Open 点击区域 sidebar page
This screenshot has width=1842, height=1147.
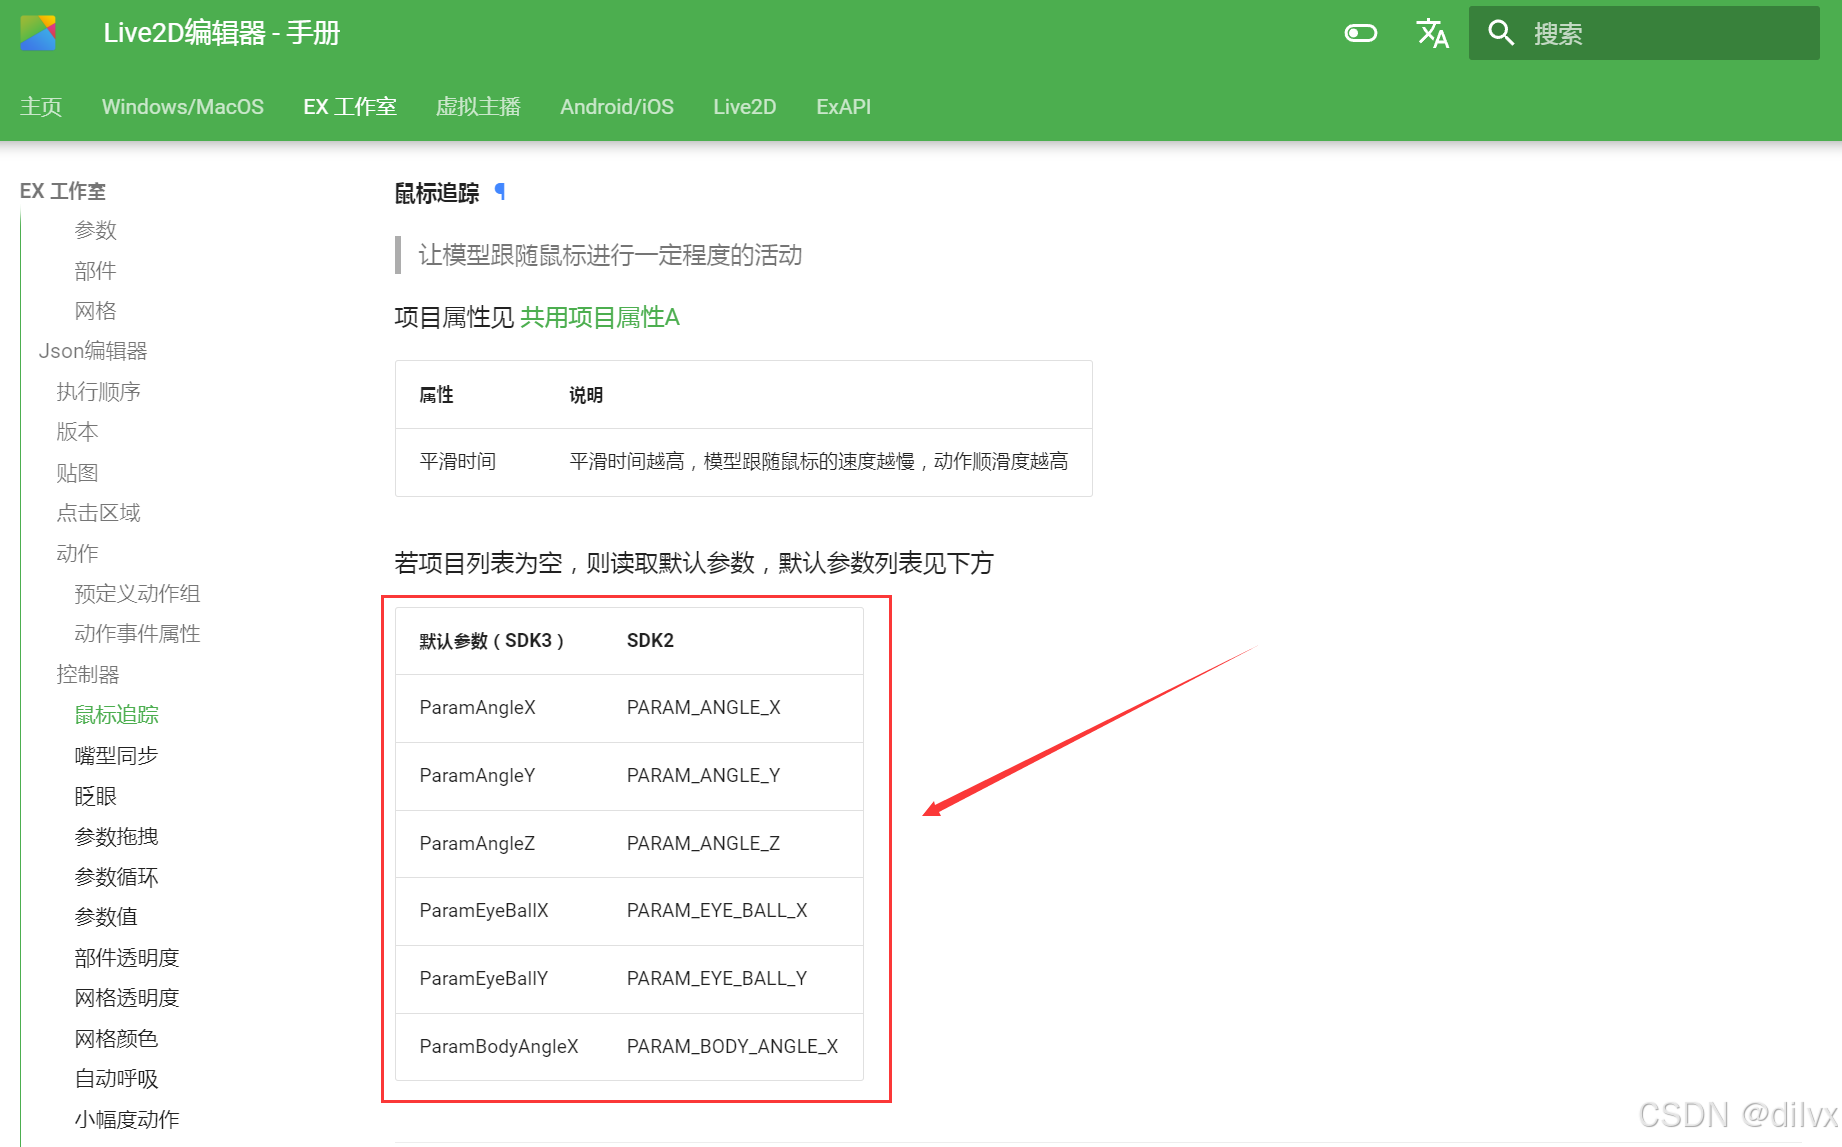pos(99,513)
